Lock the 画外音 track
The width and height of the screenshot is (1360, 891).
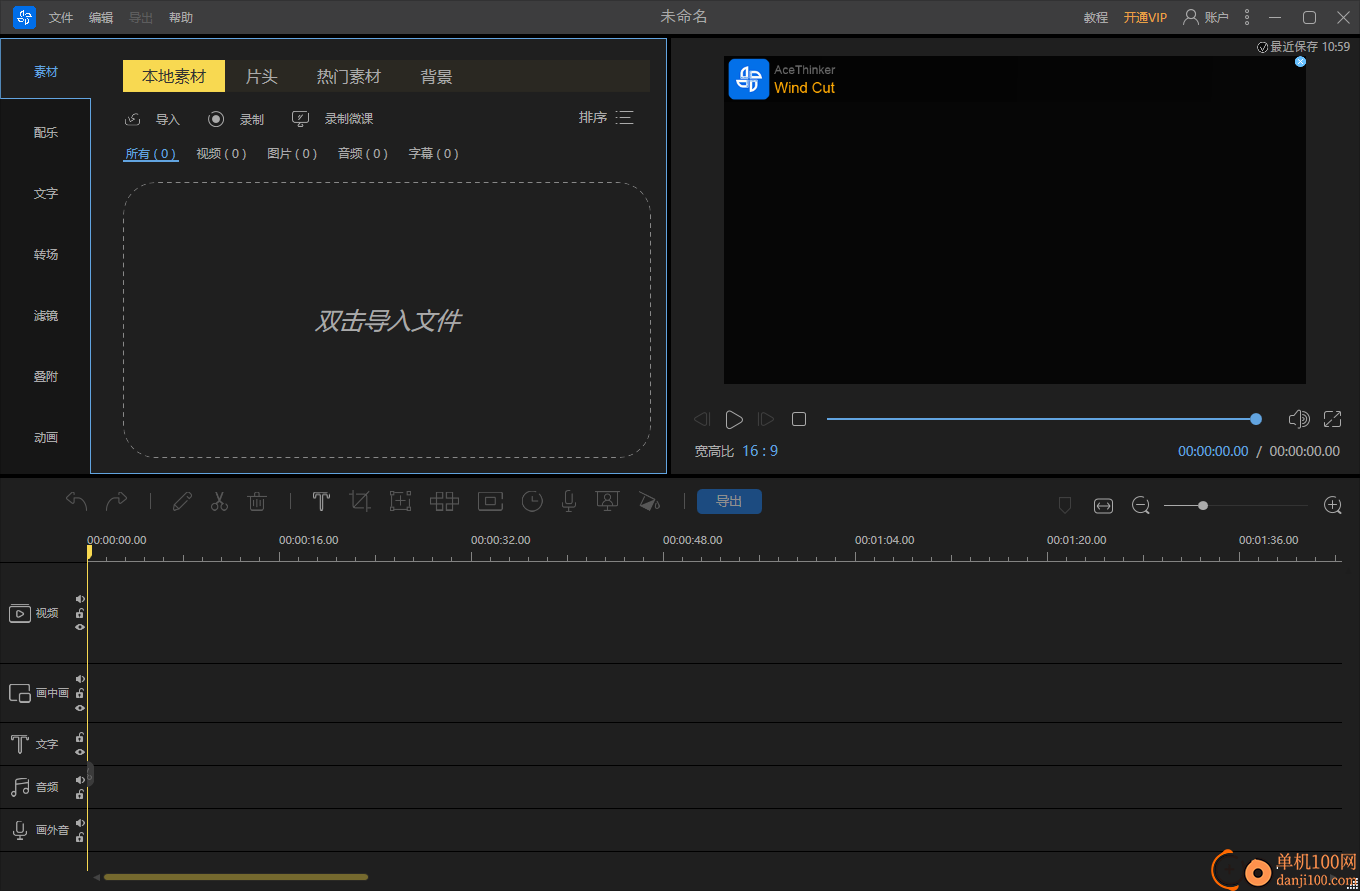(x=80, y=837)
